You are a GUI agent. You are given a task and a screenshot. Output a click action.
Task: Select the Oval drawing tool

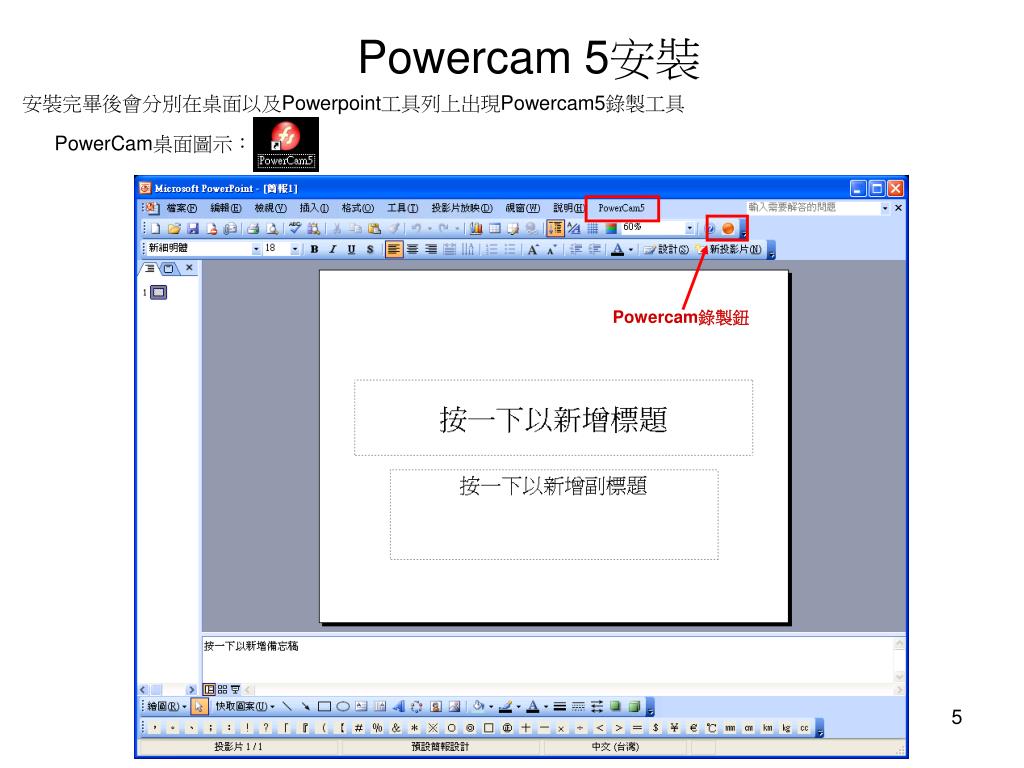tap(343, 707)
